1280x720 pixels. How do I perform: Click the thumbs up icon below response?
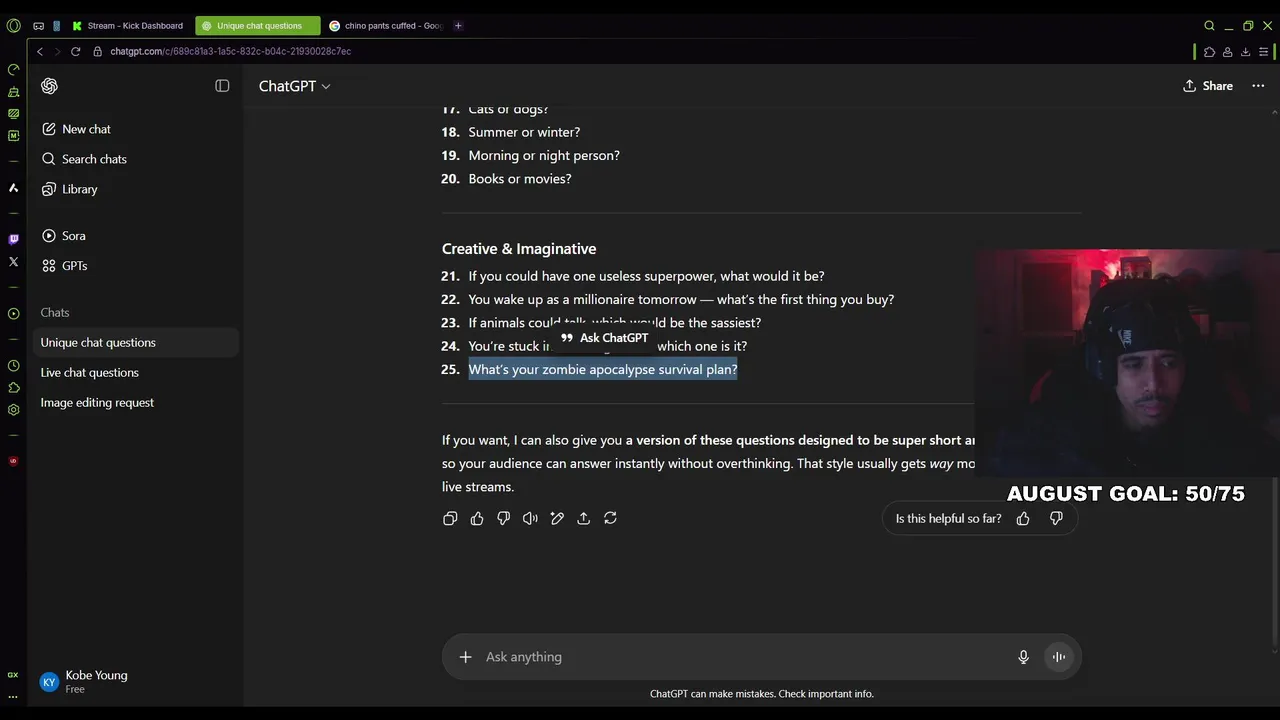pos(477,518)
